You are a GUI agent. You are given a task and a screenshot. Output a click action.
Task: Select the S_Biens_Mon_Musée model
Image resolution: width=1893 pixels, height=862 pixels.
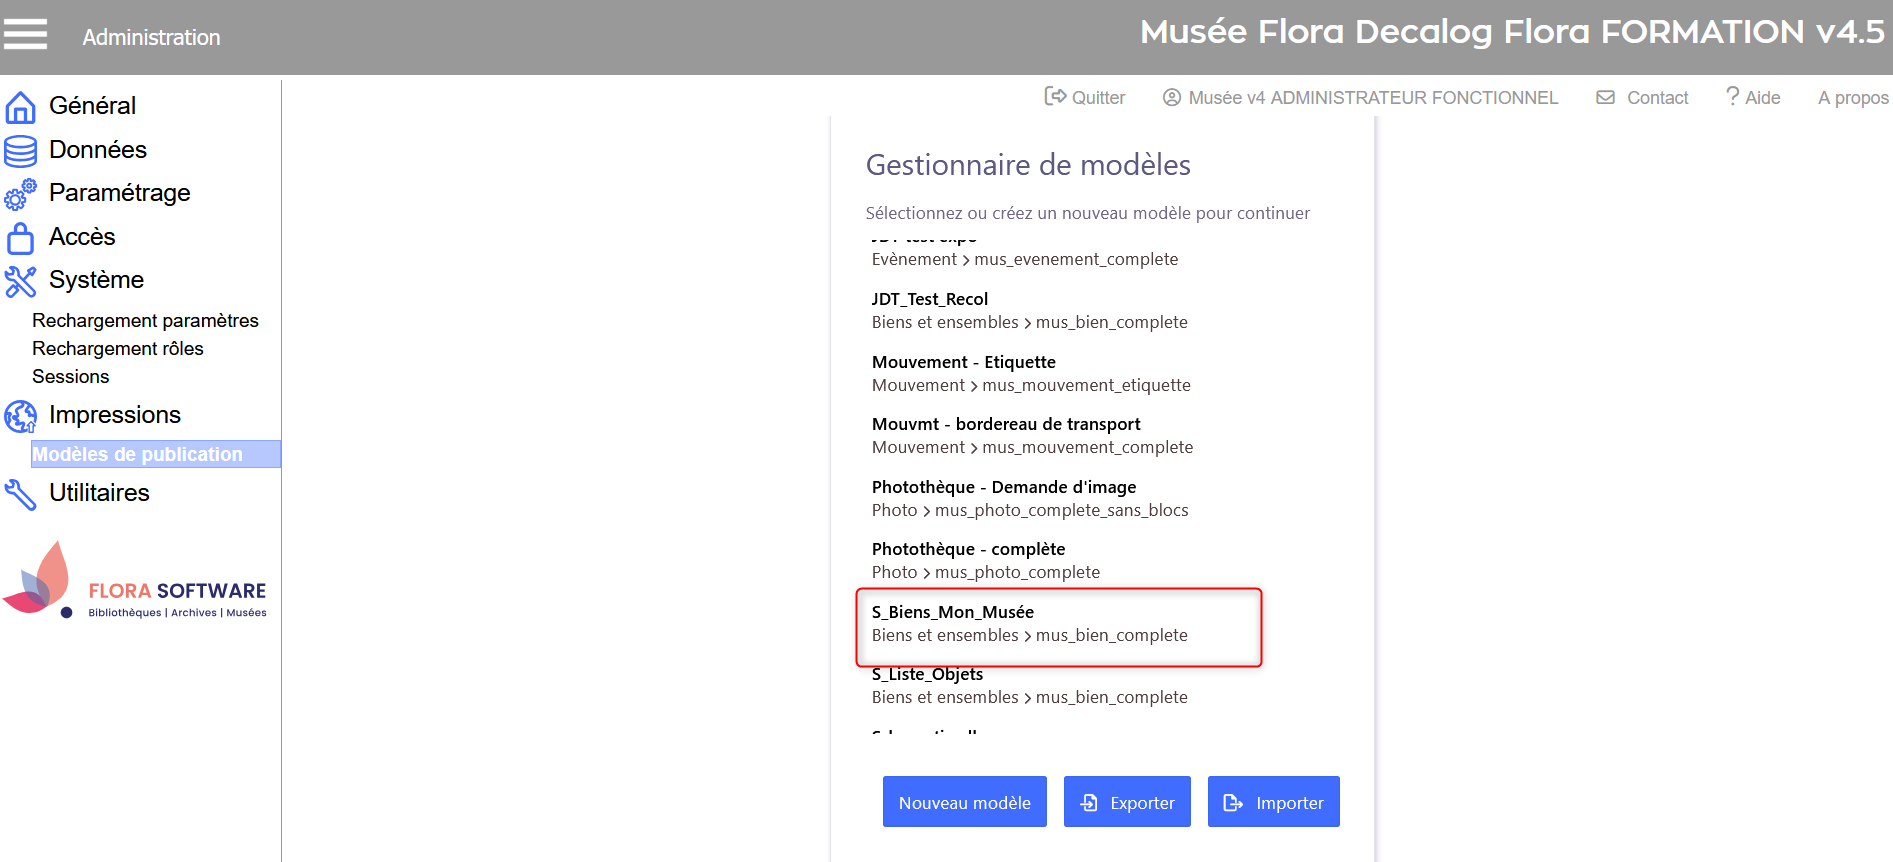(x=1030, y=624)
